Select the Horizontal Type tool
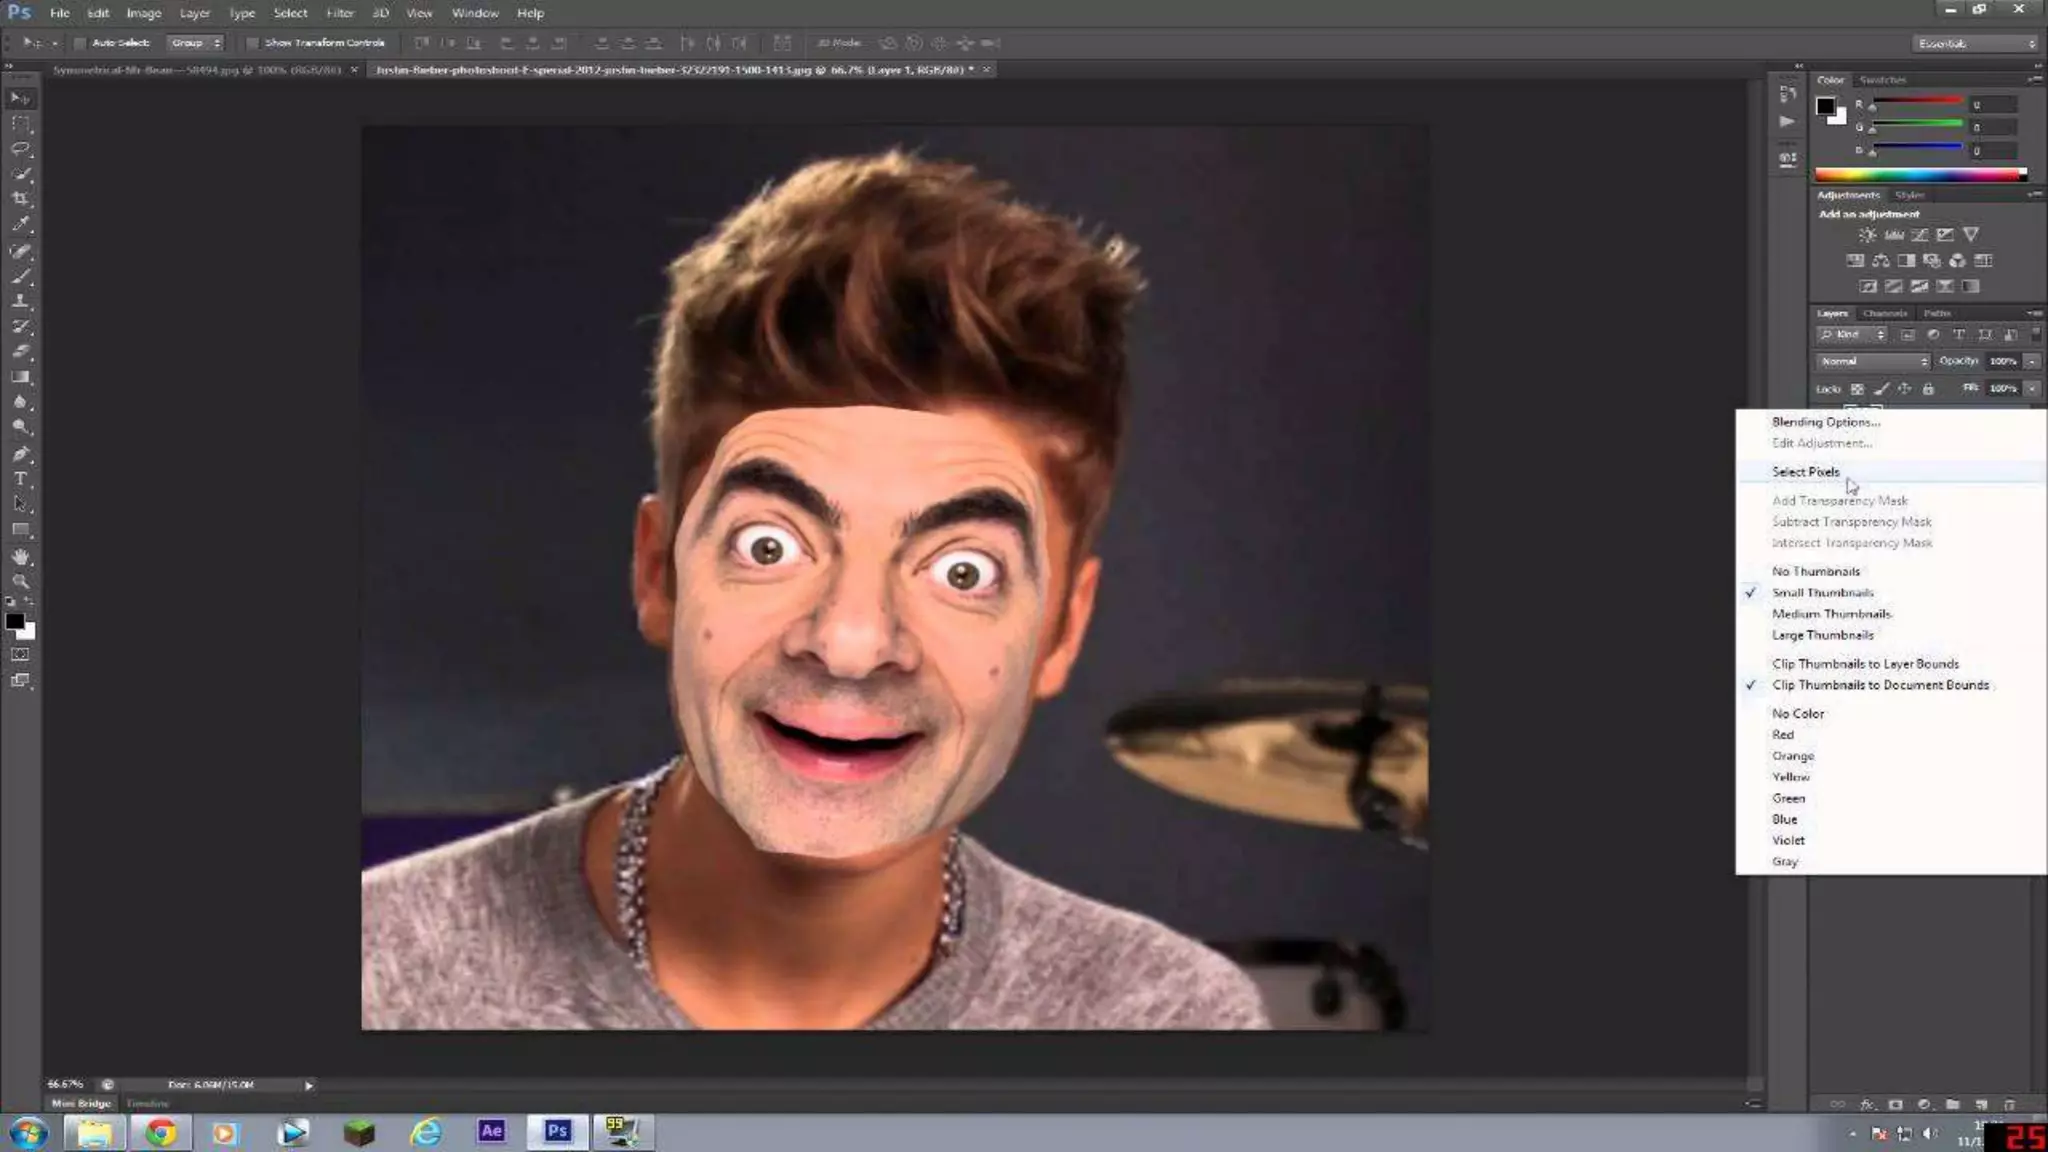The image size is (2048, 1152). (x=21, y=479)
